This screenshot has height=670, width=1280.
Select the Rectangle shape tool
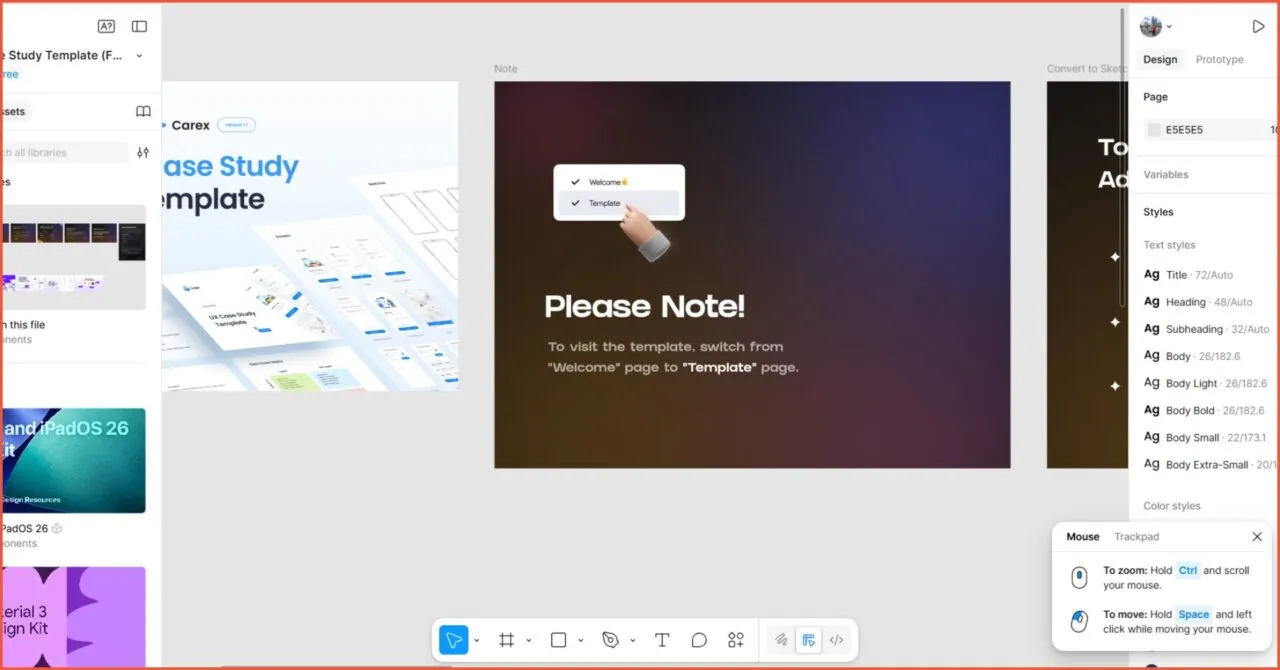click(x=558, y=639)
